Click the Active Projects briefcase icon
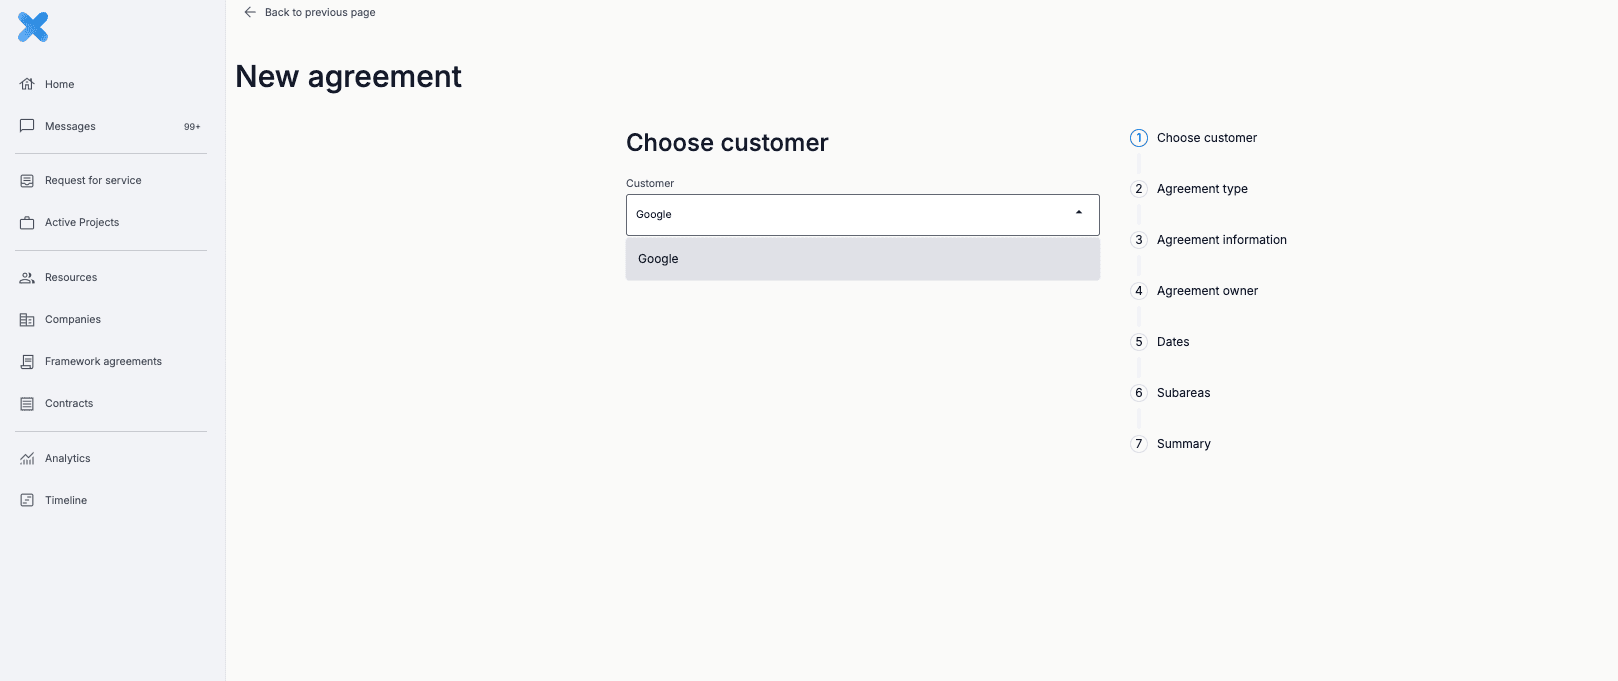This screenshot has height=681, width=1618. [27, 223]
